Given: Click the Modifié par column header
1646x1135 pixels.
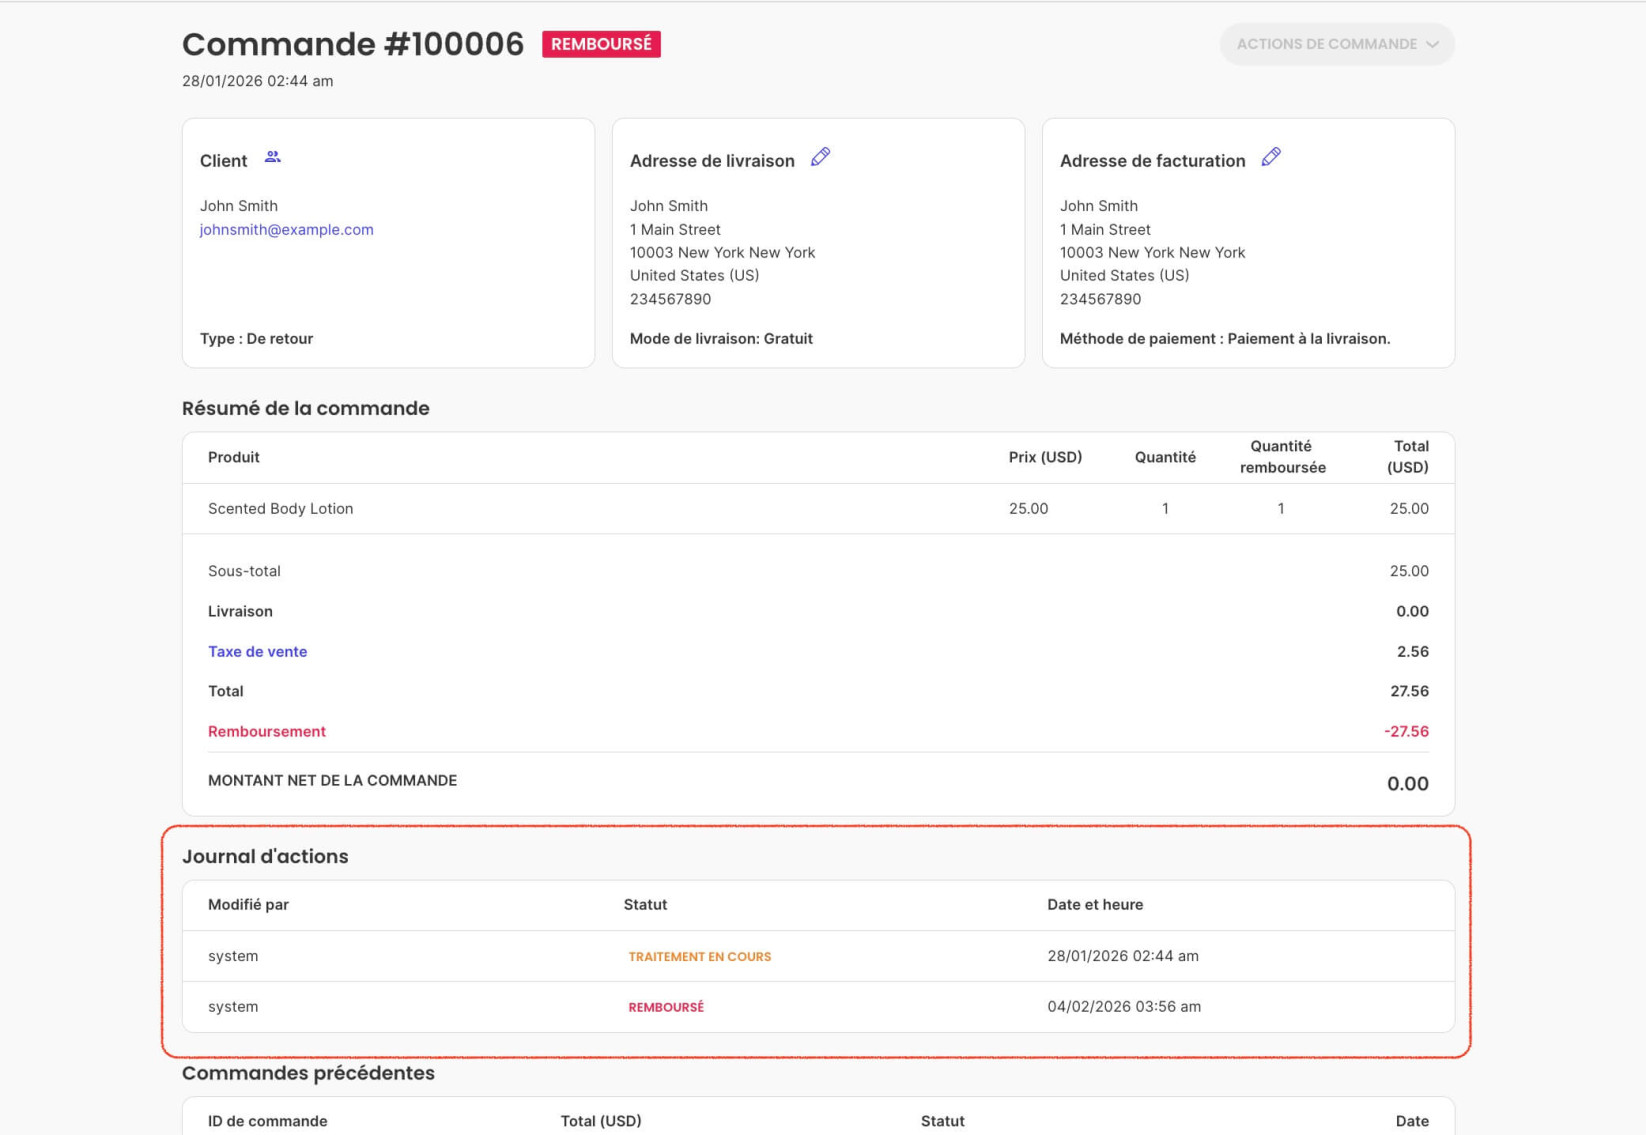Looking at the screenshot, I should pos(248,904).
